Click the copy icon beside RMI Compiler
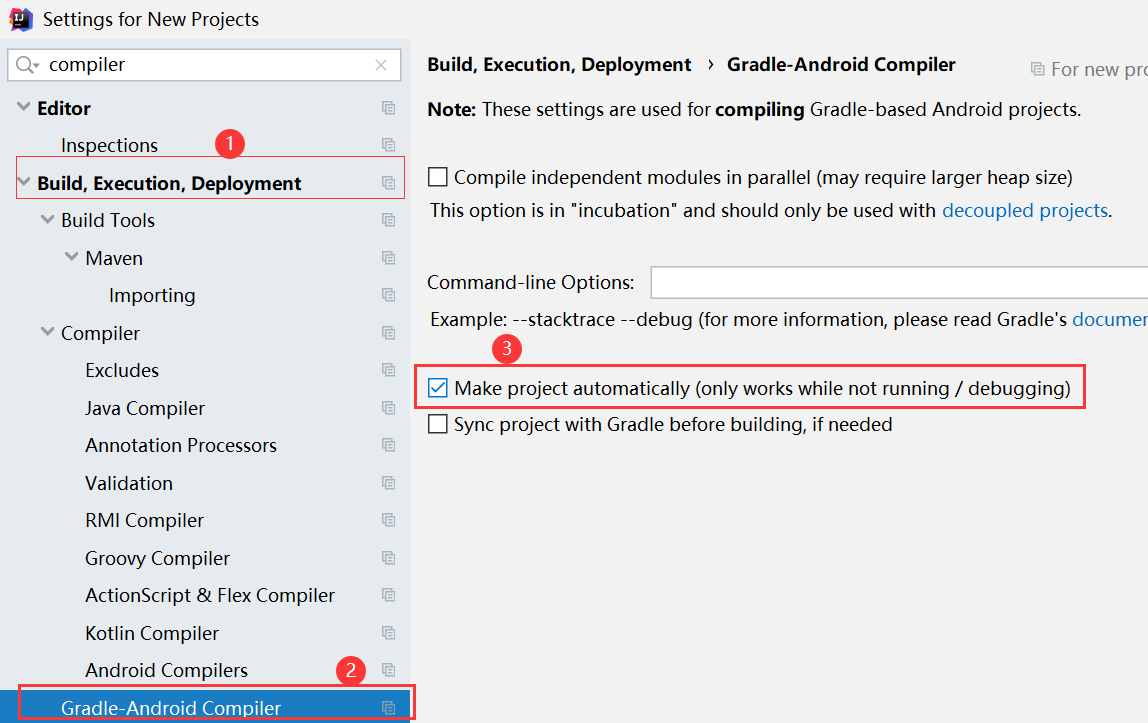 point(389,520)
